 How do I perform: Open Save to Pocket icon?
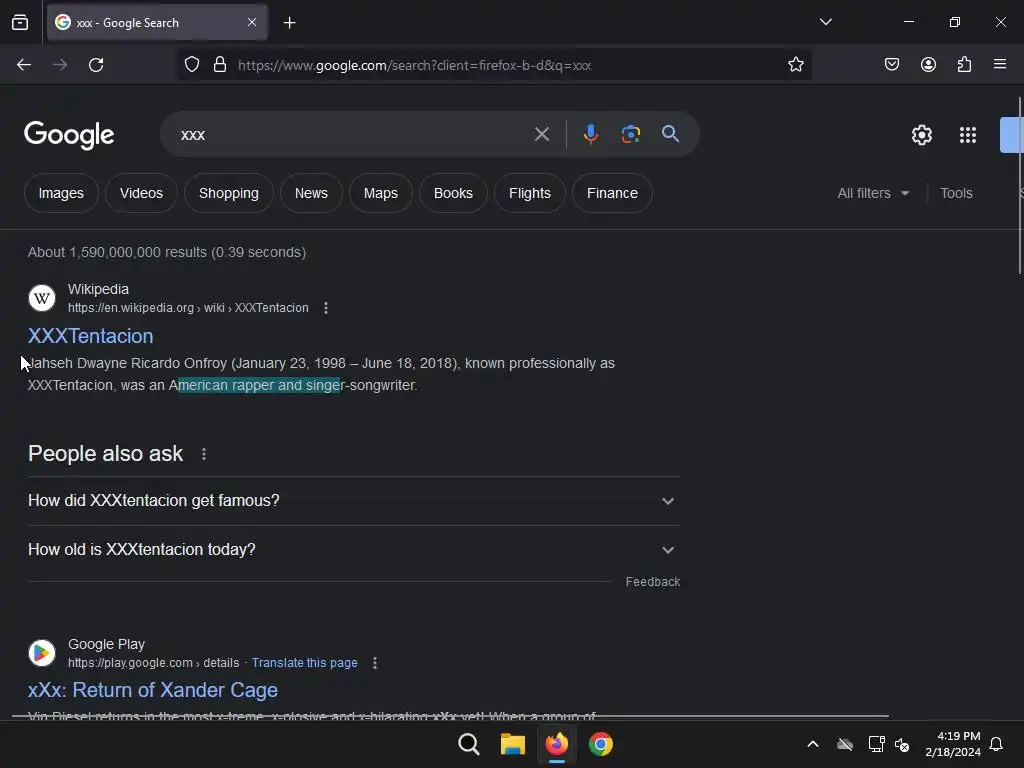[x=891, y=65]
